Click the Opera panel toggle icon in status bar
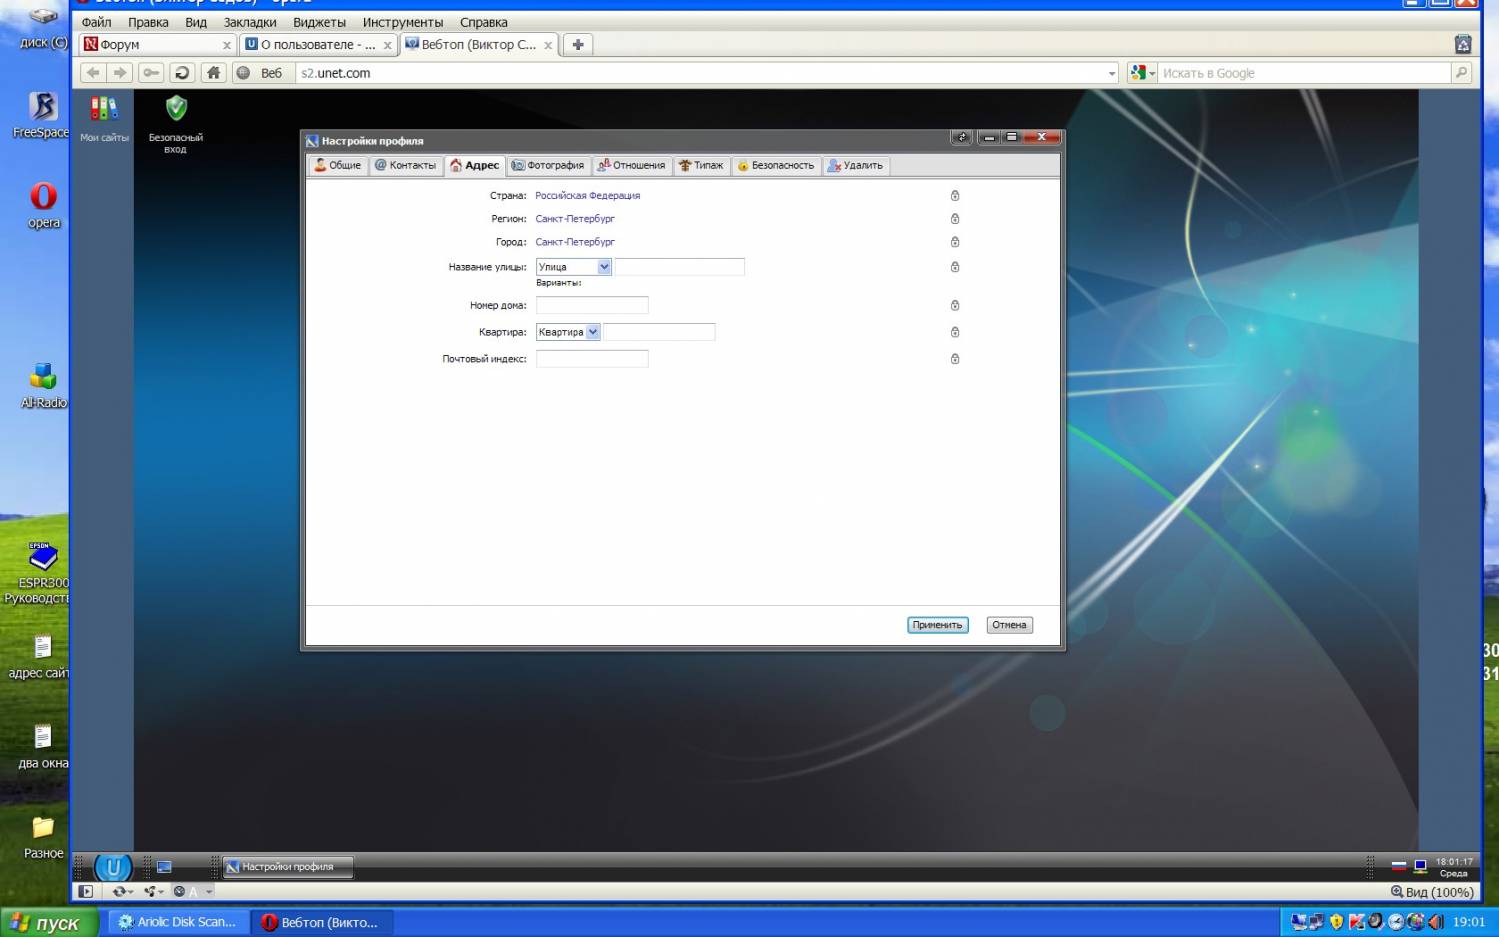Screen dimensions: 1499x937 (86, 891)
